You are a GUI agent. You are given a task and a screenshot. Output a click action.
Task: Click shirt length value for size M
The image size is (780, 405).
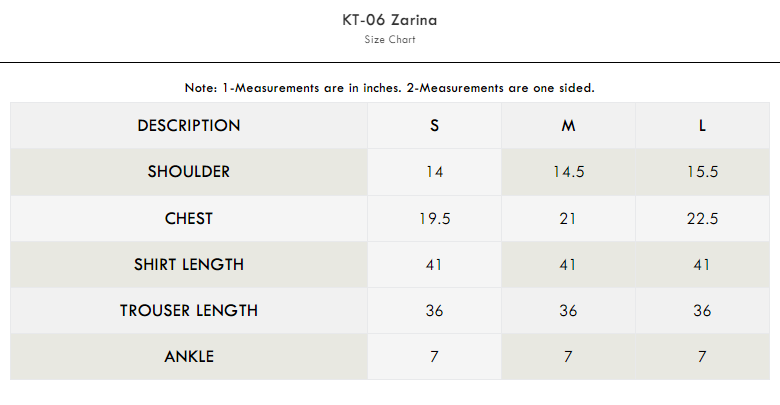[568, 265]
